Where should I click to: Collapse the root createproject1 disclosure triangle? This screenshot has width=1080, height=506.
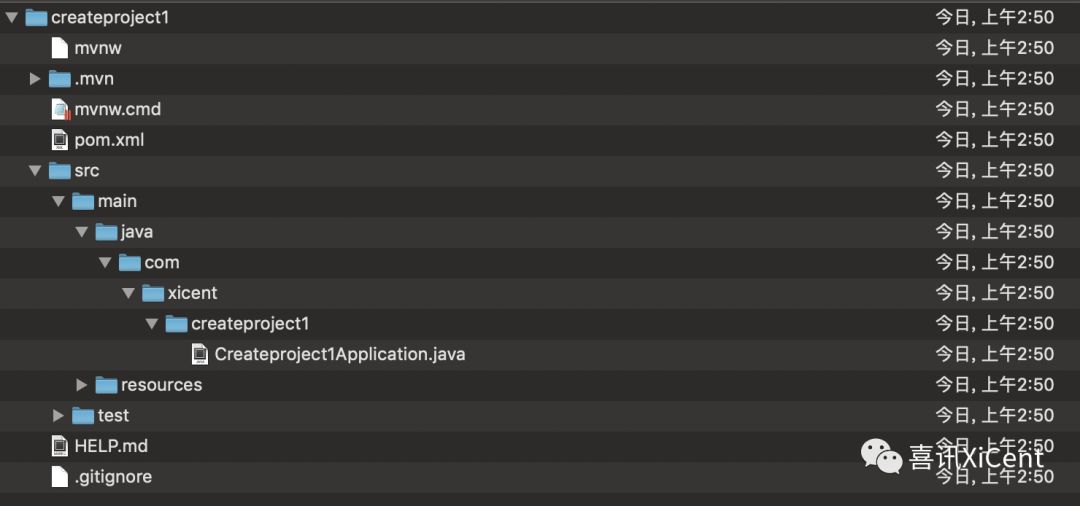(12, 17)
